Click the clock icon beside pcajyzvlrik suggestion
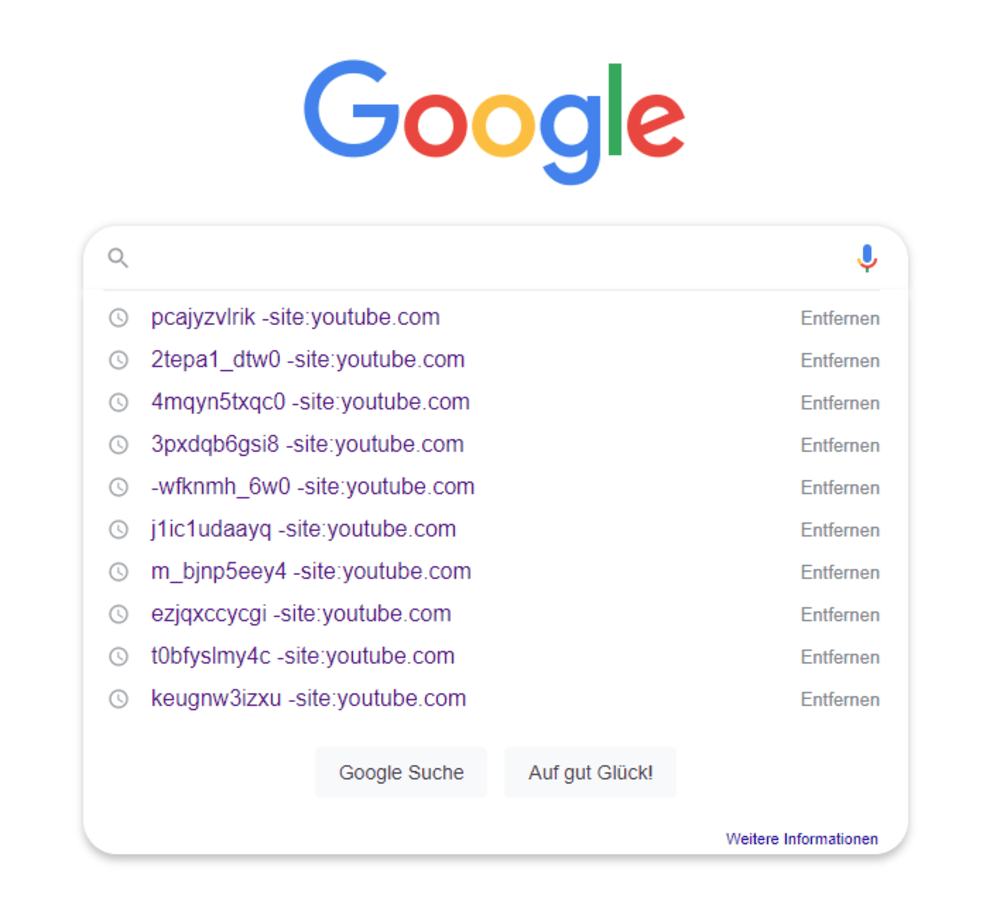 [119, 317]
